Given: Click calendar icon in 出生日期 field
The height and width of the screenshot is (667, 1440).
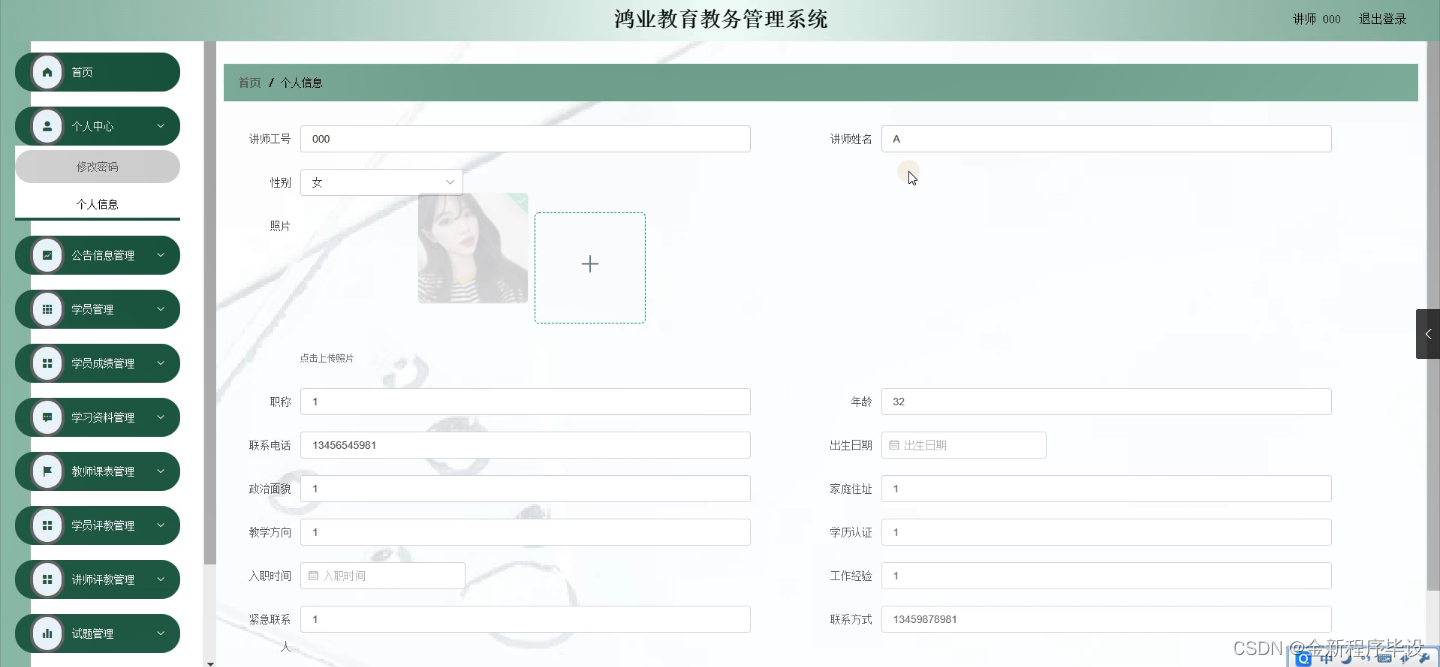Looking at the screenshot, I should click(x=894, y=445).
